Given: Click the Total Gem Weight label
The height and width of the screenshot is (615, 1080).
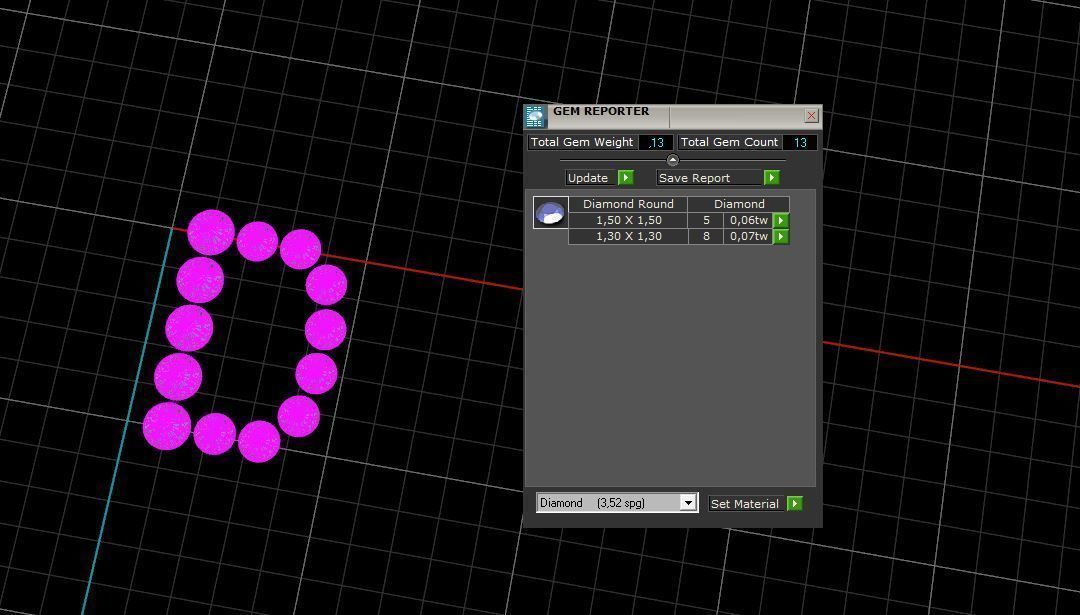Looking at the screenshot, I should (x=582, y=142).
